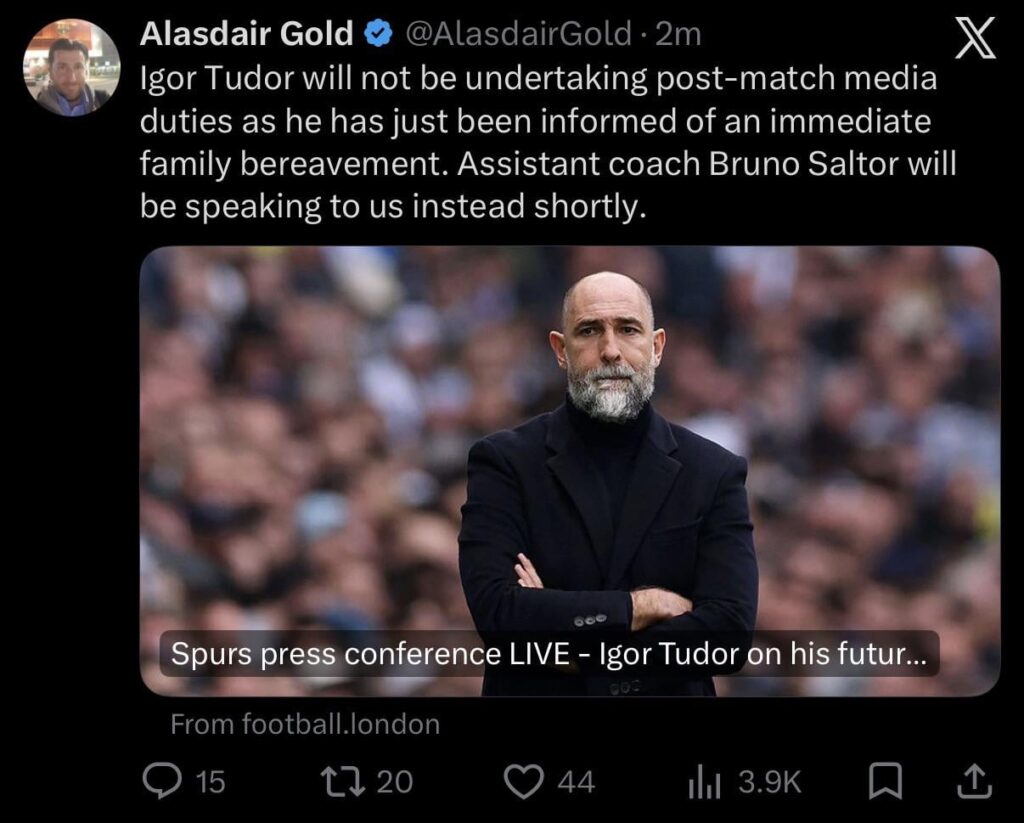Click the X logo in the top corner
Viewport: 1024px width, 823px height.
point(974,35)
